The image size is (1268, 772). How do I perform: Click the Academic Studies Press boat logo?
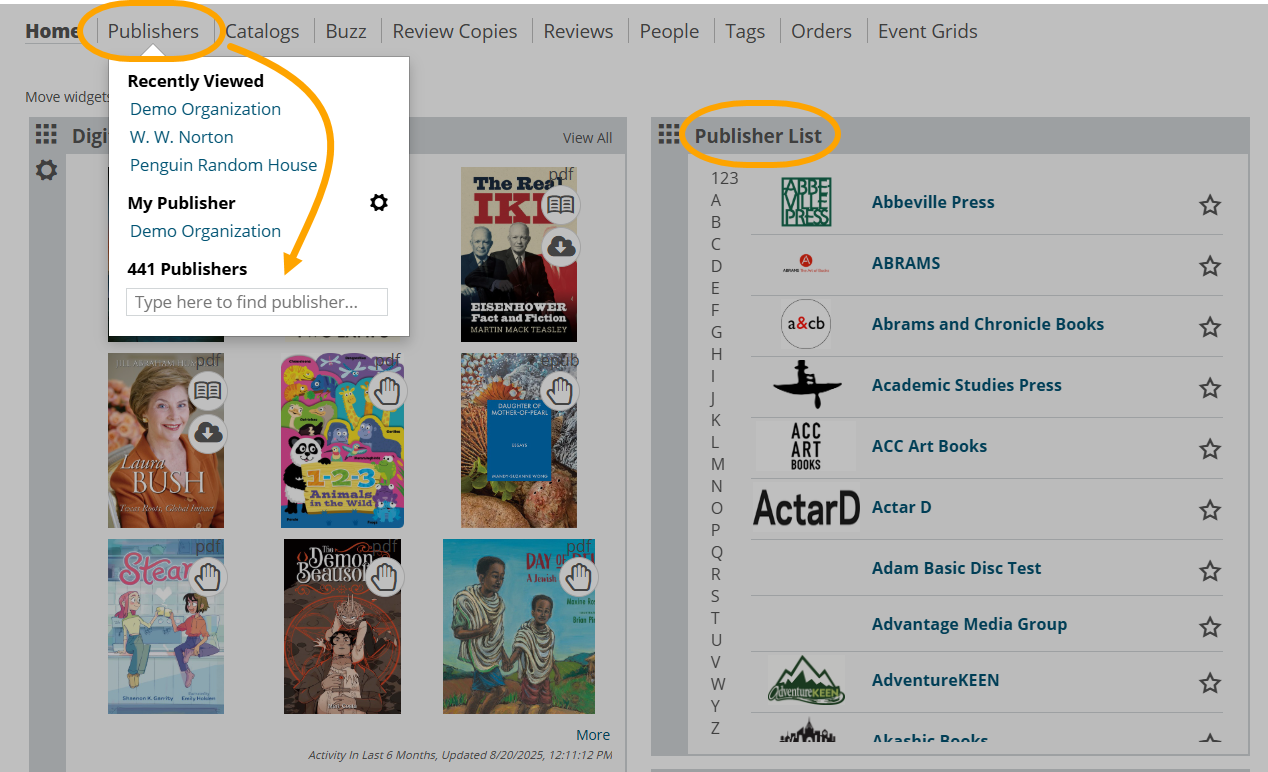pos(807,385)
